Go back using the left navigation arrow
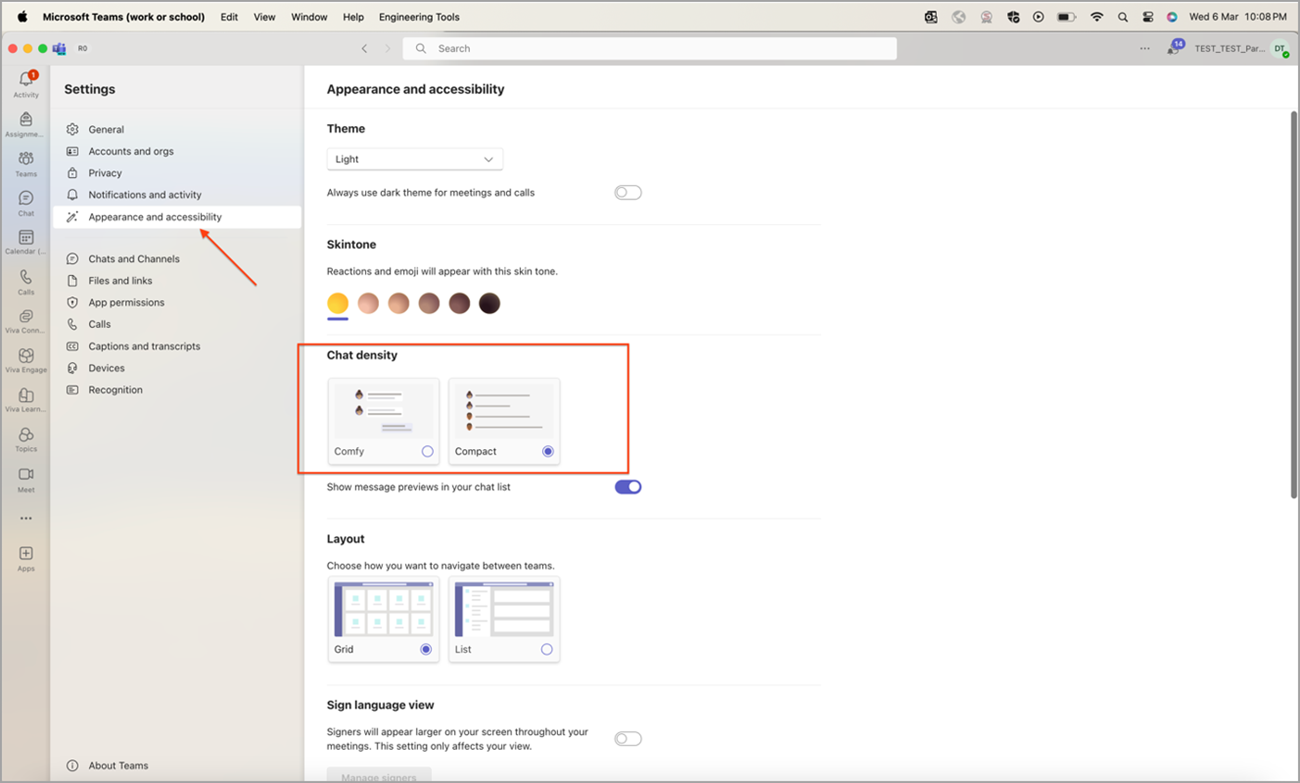The width and height of the screenshot is (1300, 783). pyautogui.click(x=364, y=48)
